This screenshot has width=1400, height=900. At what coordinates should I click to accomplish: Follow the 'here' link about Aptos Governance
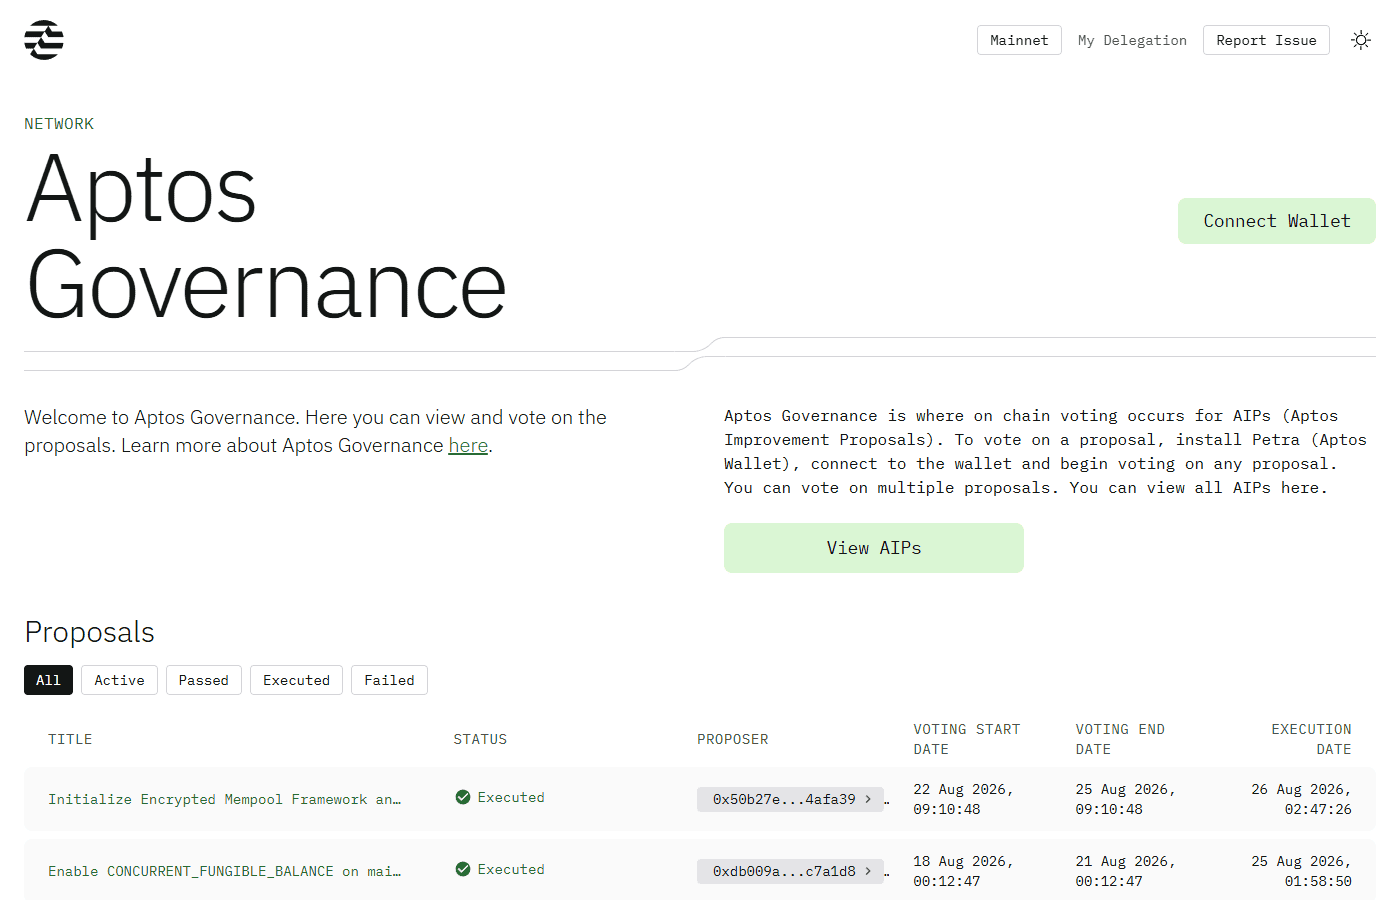[x=468, y=445]
